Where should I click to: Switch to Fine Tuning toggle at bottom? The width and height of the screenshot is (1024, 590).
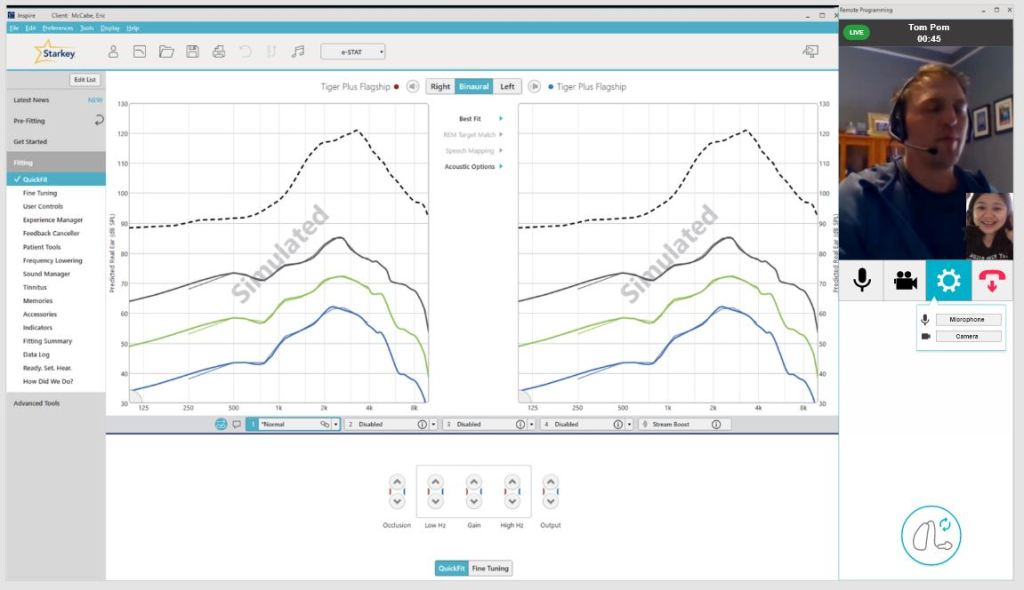pyautogui.click(x=490, y=568)
